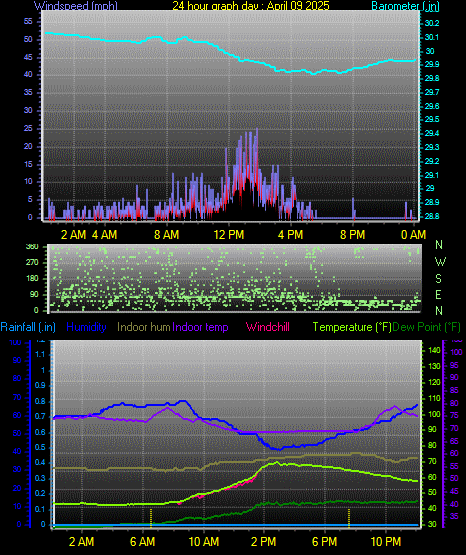Click 4 AM on the wind chart time axis
The width and height of the screenshot is (466, 555).
tap(104, 235)
